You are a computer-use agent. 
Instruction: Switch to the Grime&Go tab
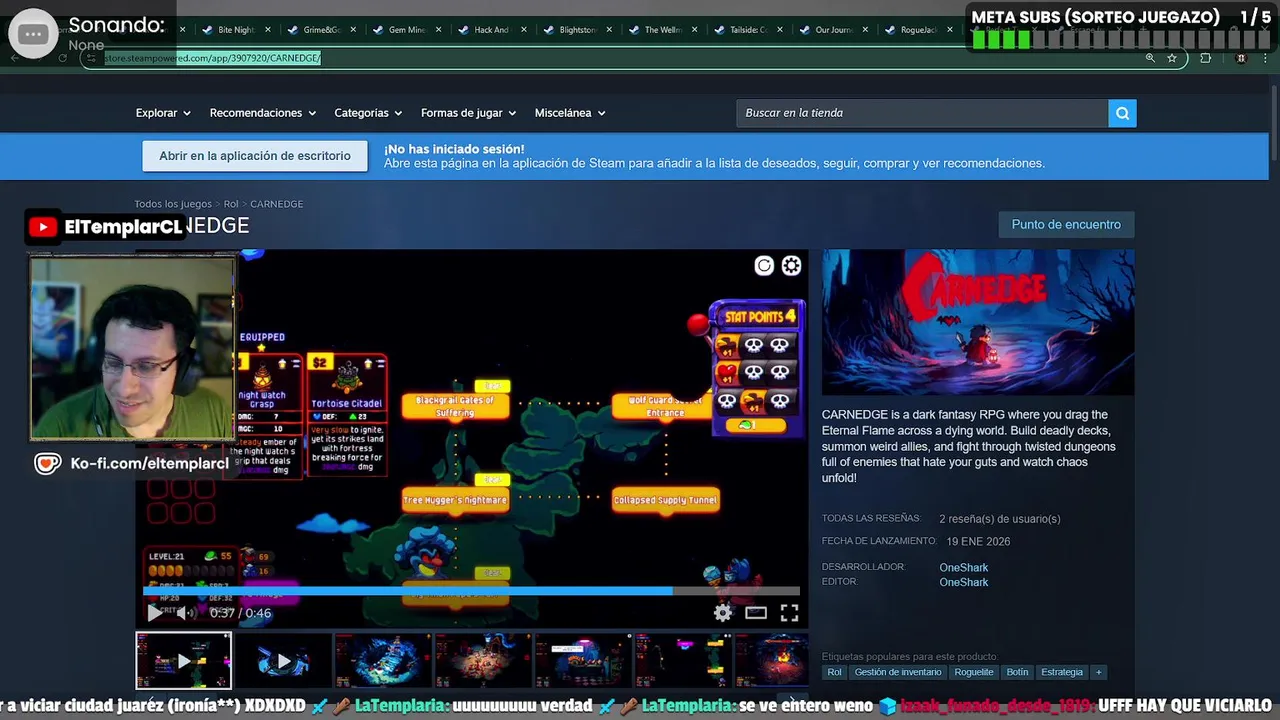coord(320,30)
